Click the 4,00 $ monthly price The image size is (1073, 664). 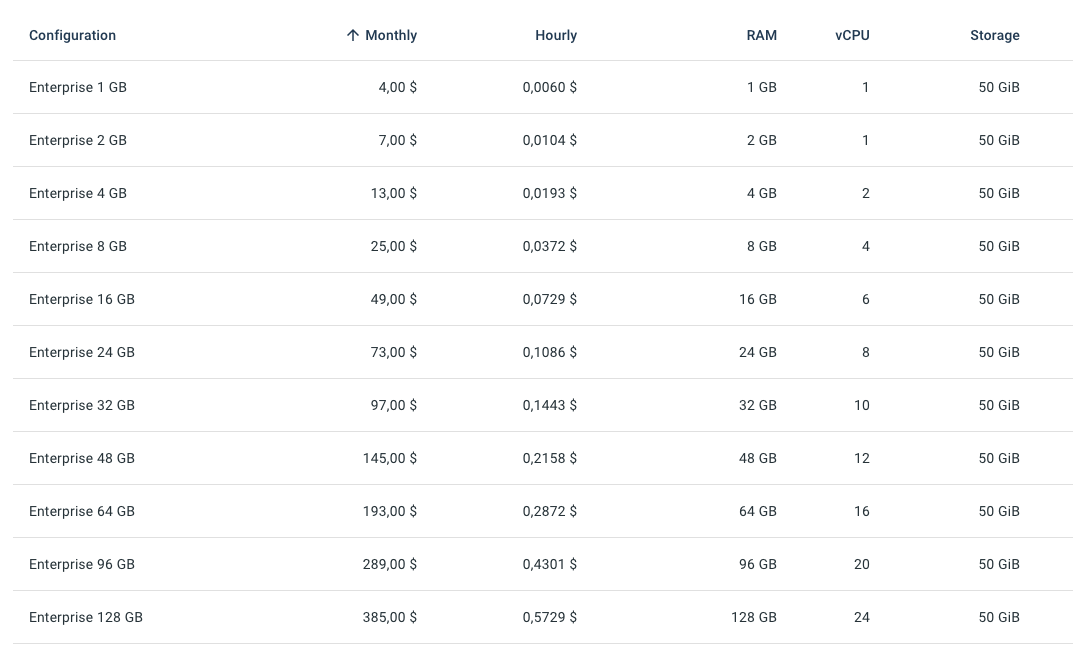398,88
